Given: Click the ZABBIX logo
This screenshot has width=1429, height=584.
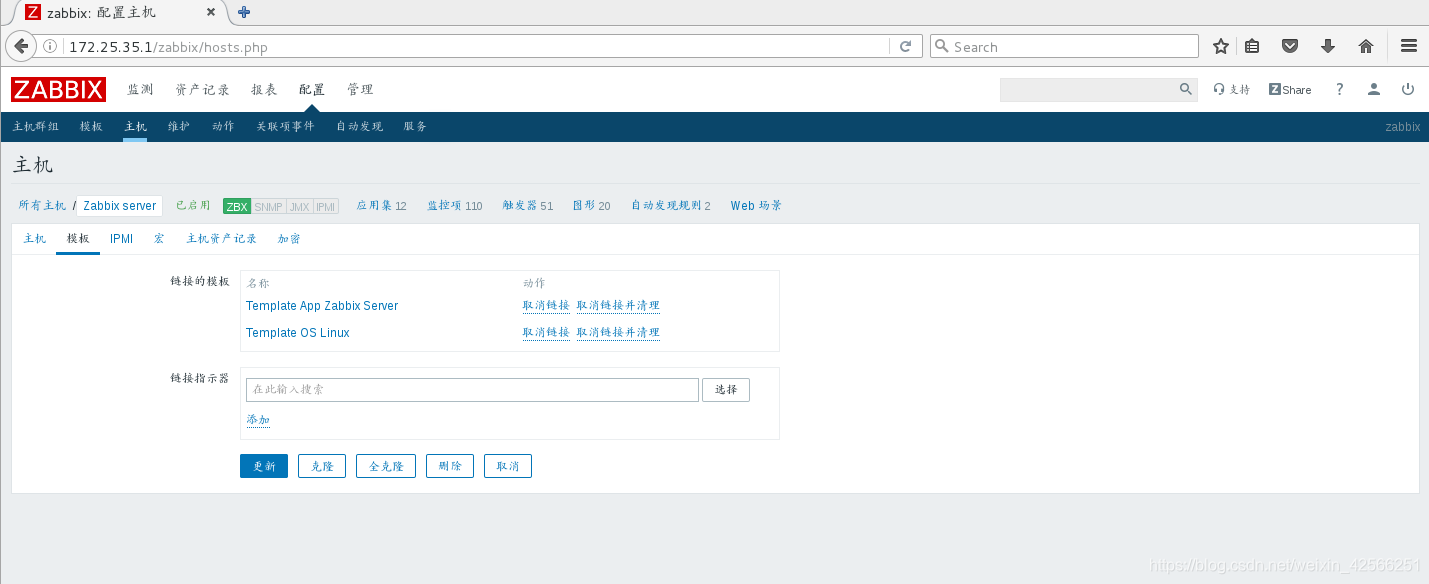Looking at the screenshot, I should click(x=59, y=89).
